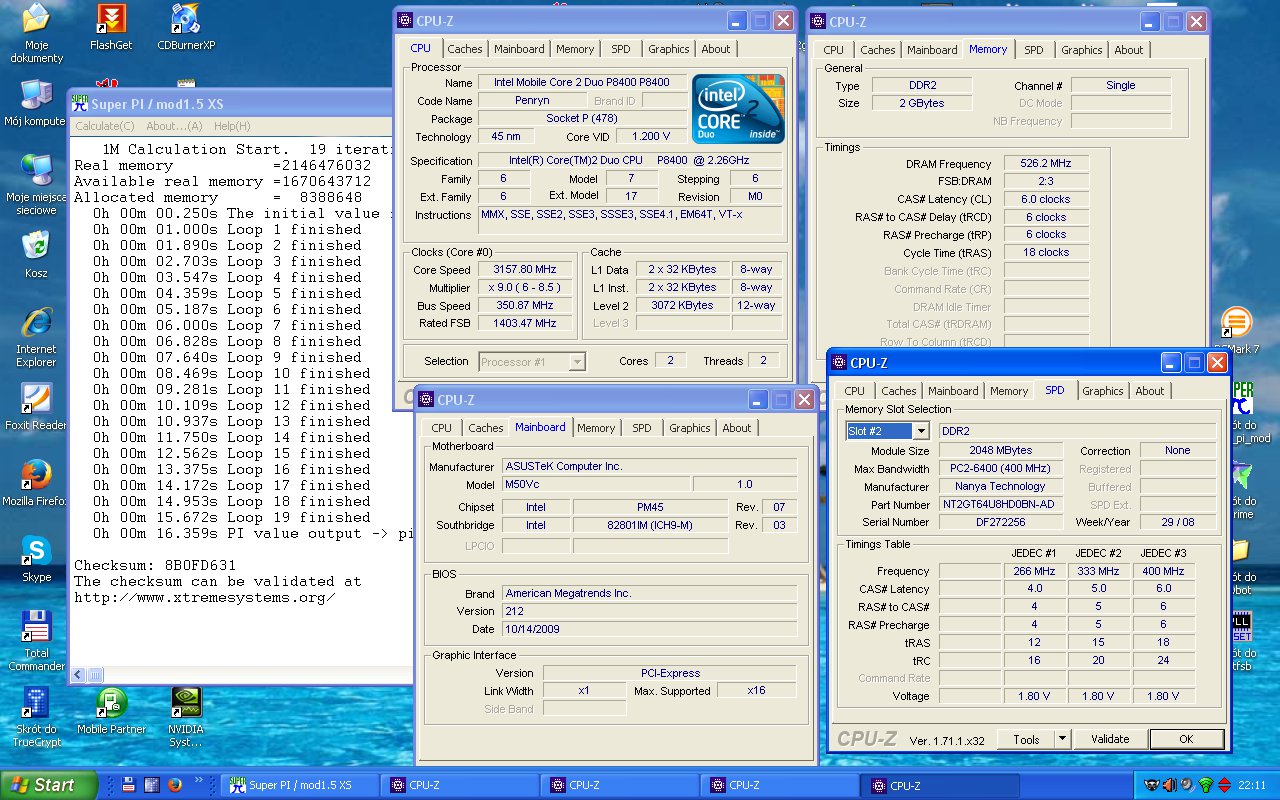Click the Max Bandwidth PC2-6400 (400 MHz) field
The width and height of the screenshot is (1280, 800).
[1002, 469]
